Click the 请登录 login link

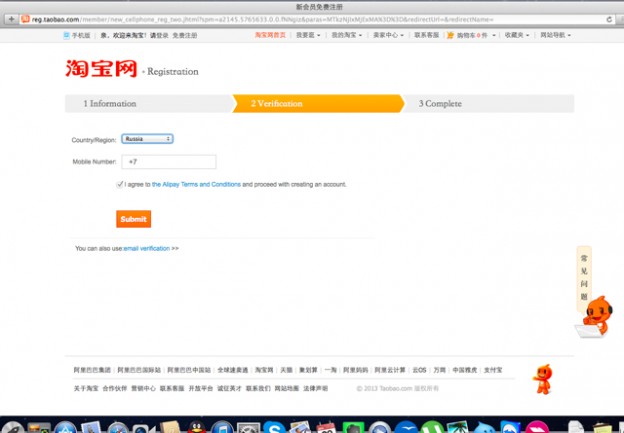click(159, 35)
